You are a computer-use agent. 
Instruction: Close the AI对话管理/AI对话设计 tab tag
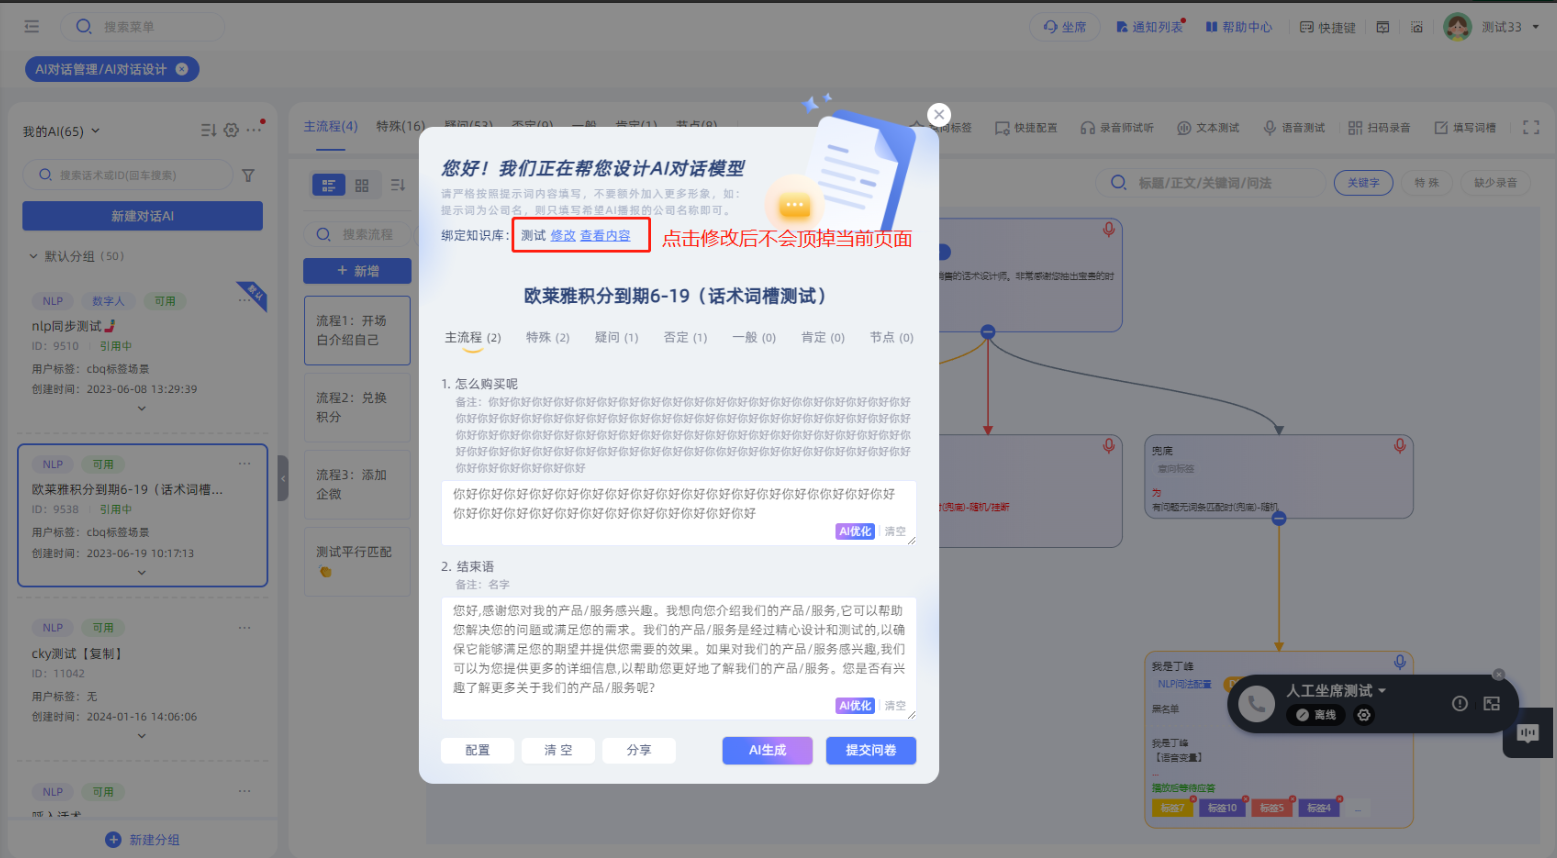click(x=182, y=69)
